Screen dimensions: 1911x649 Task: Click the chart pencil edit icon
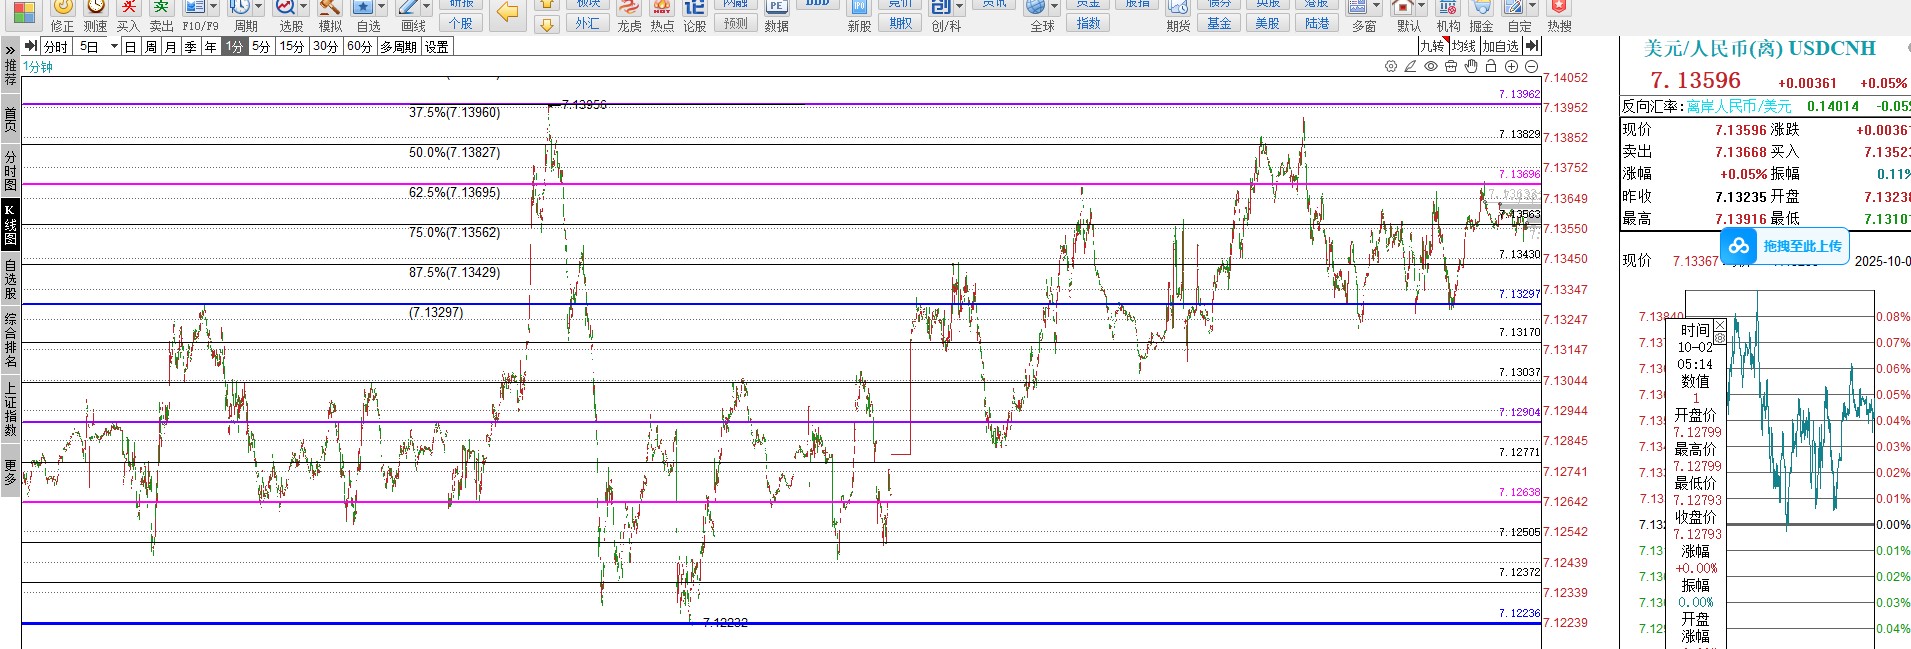(1410, 66)
